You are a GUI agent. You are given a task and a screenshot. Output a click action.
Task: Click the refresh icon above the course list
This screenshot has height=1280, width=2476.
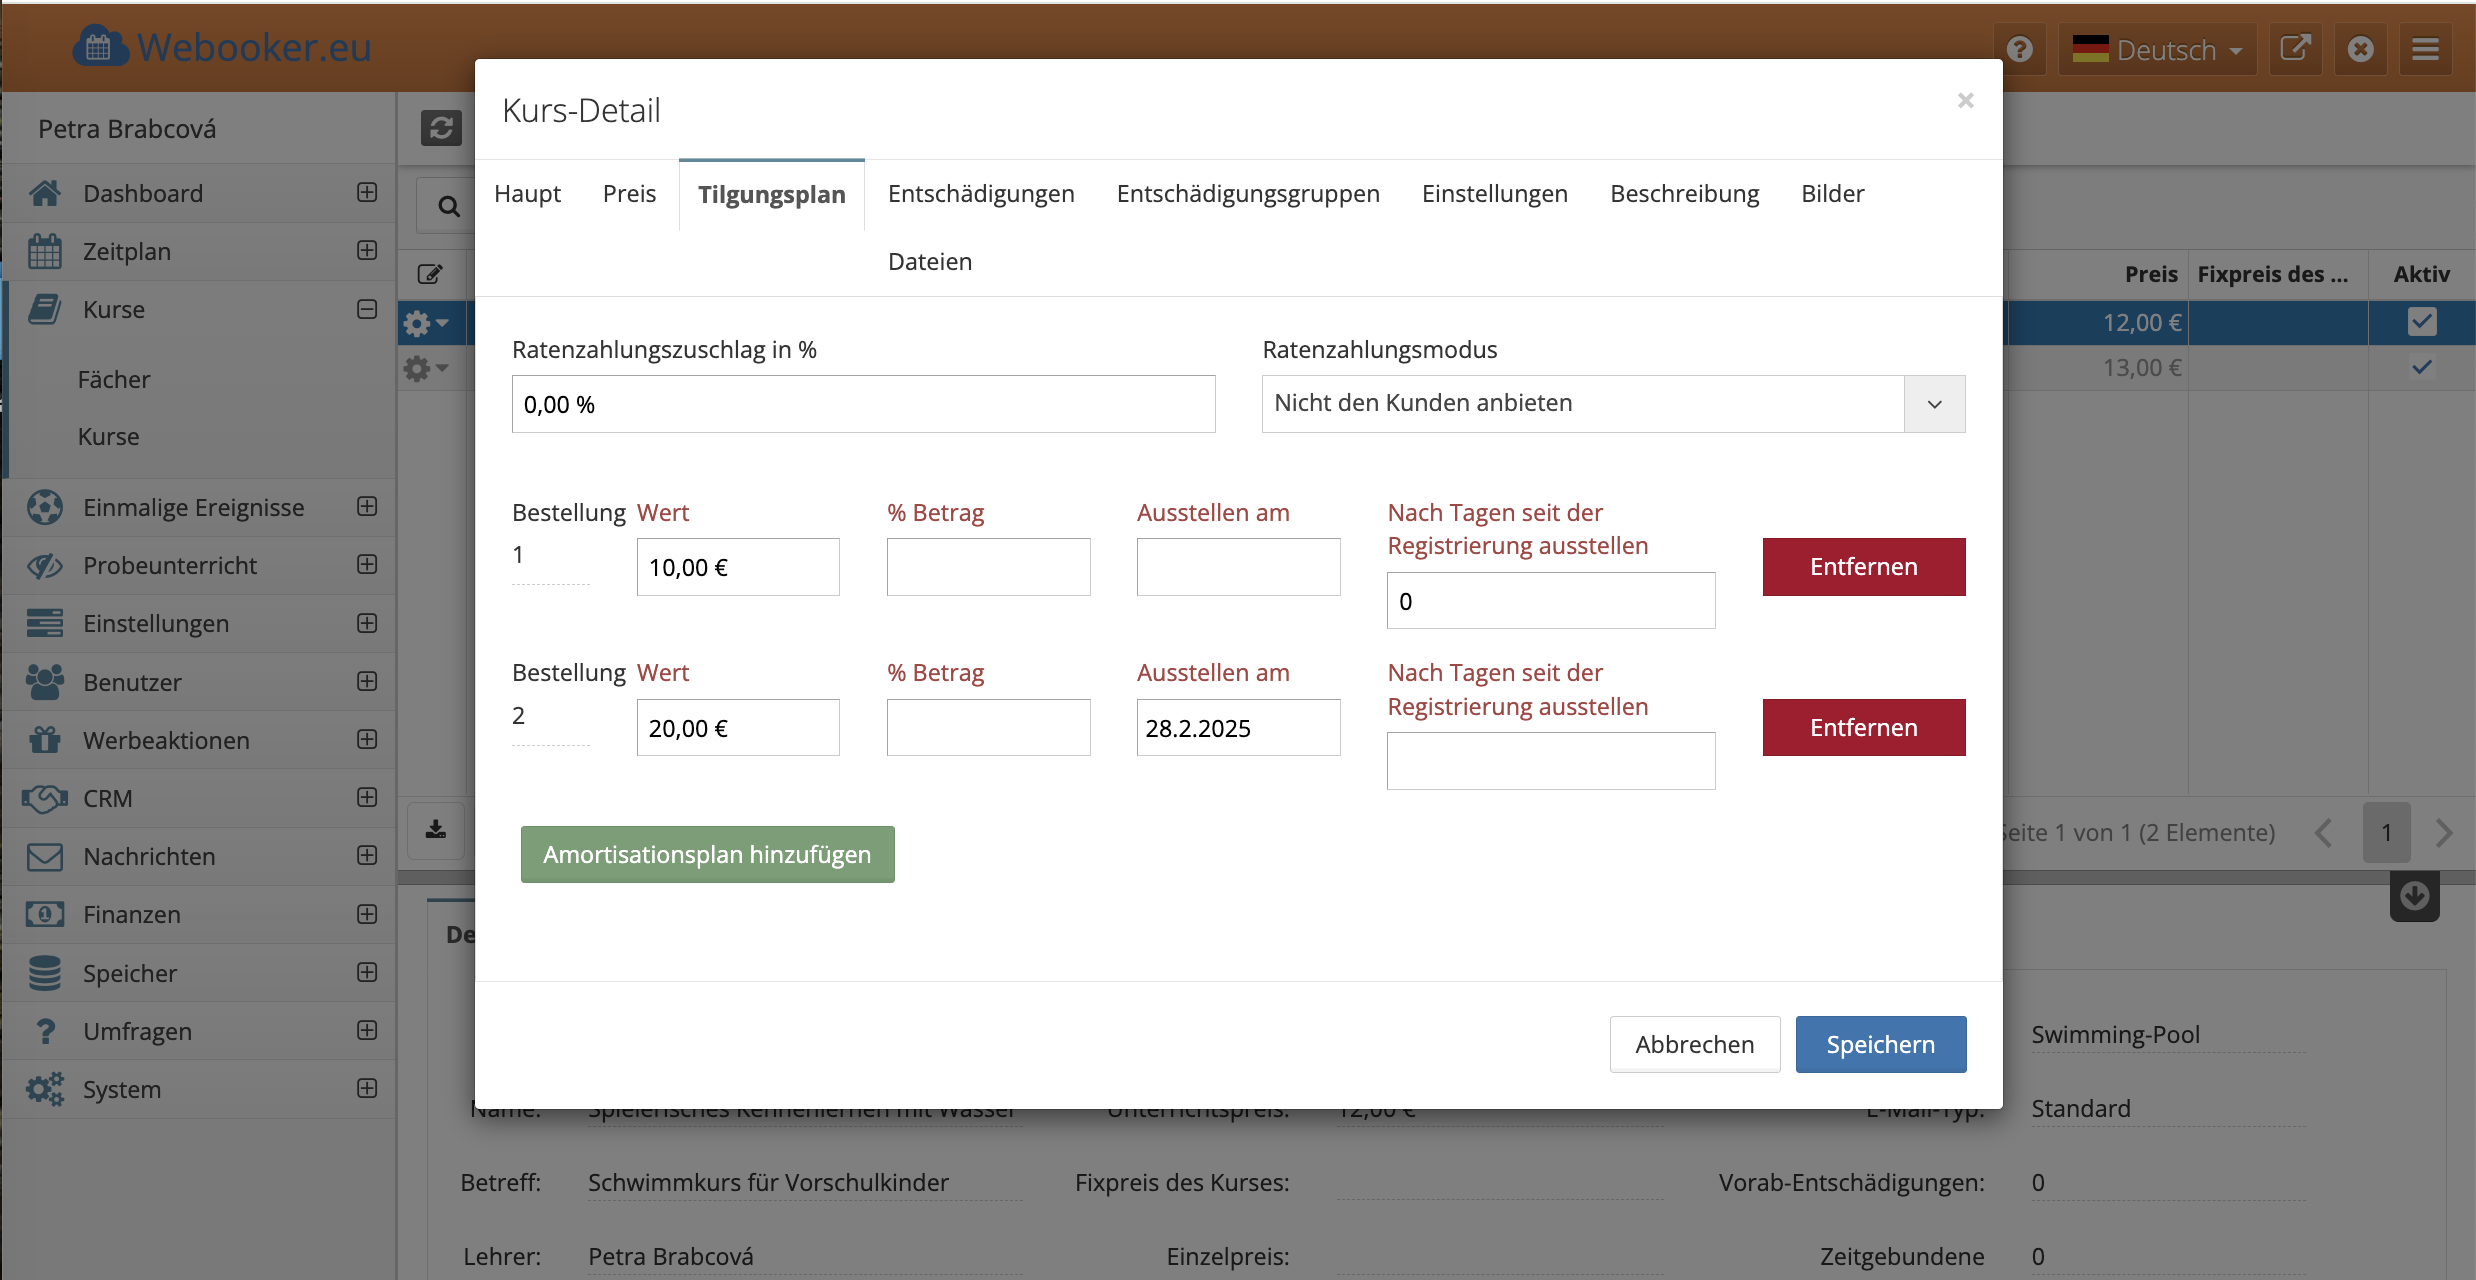pos(441,128)
